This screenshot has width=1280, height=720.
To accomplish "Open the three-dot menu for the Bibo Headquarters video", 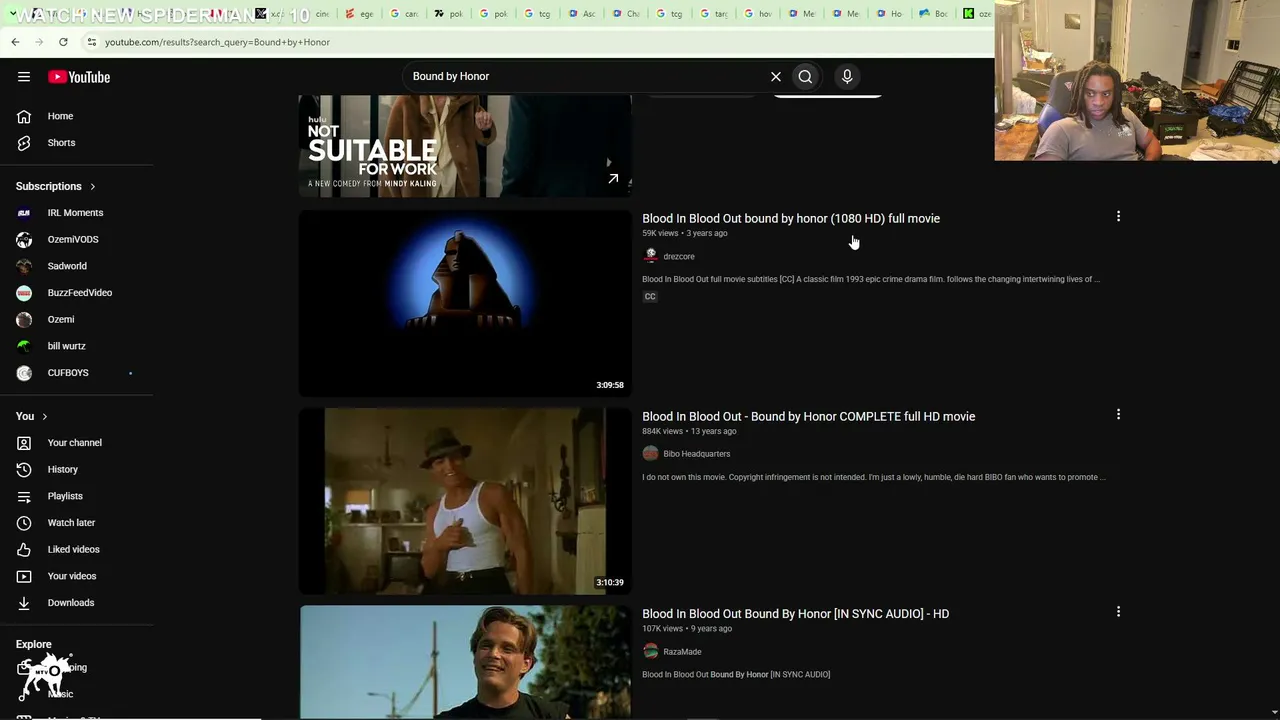I will [x=1118, y=414].
